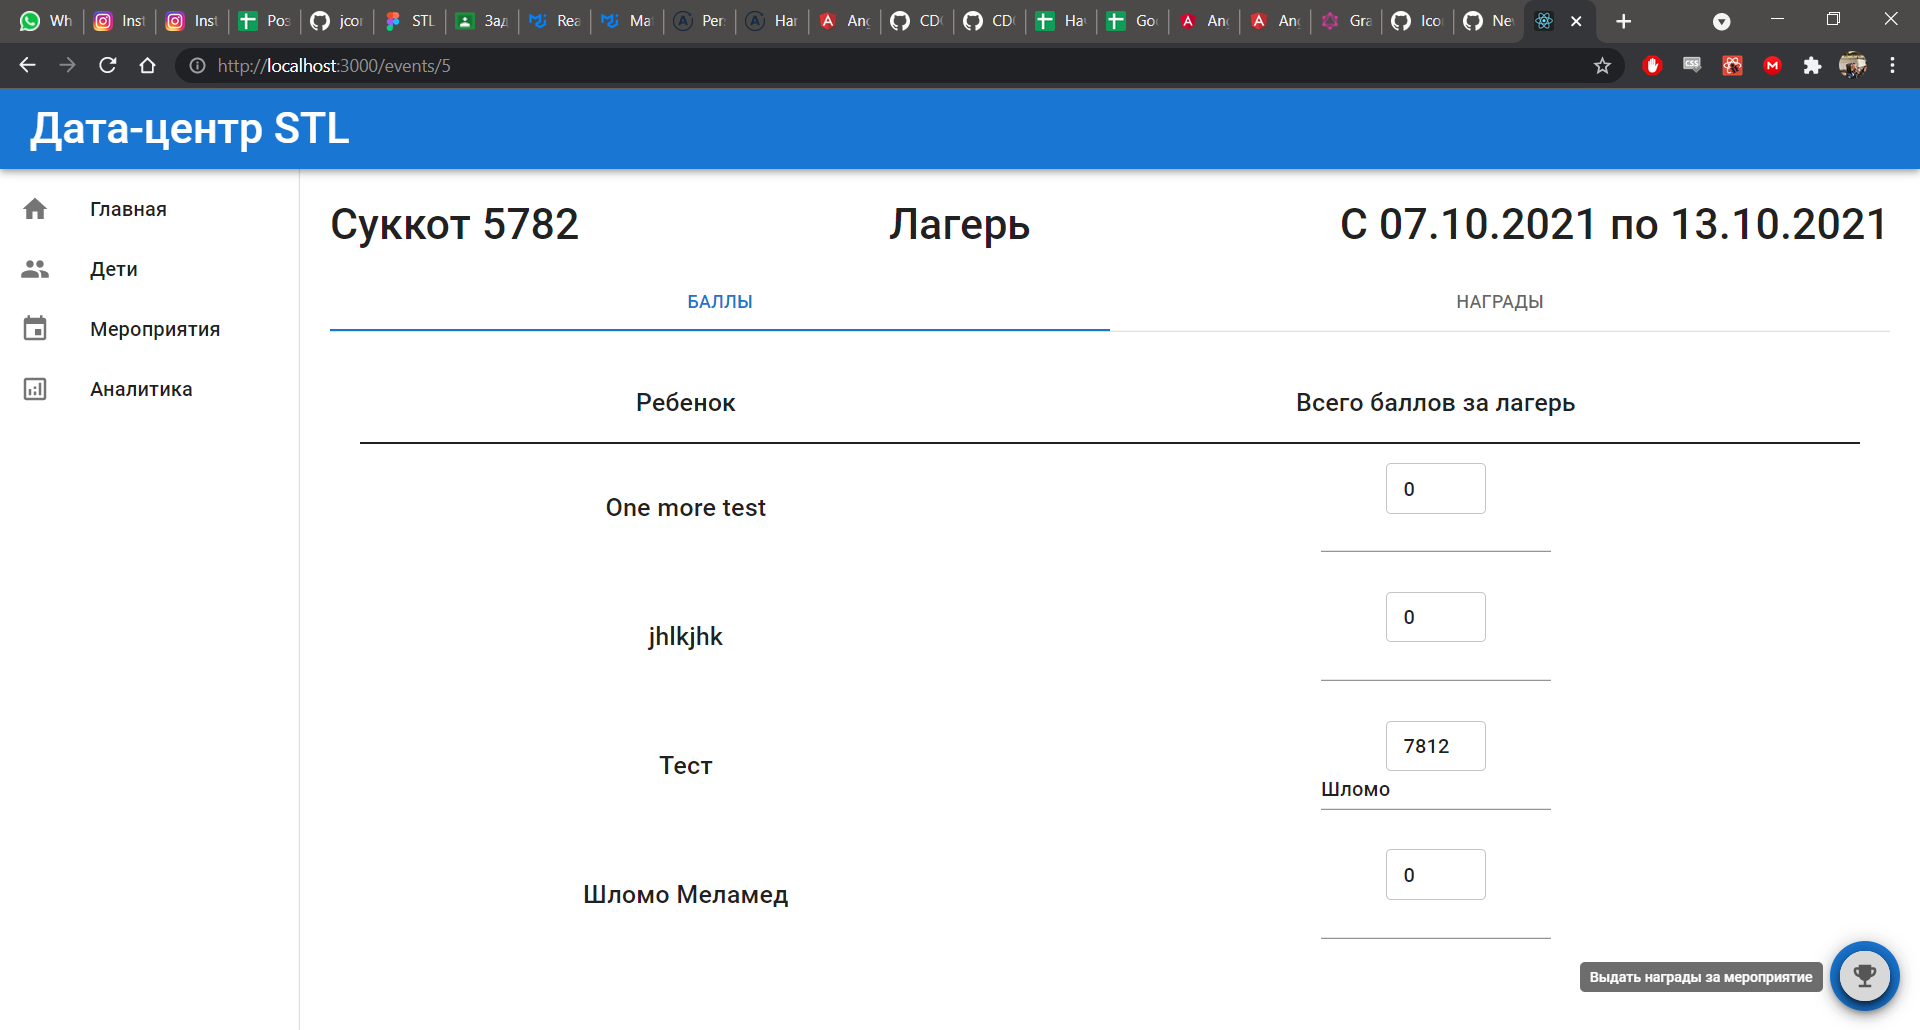Image resolution: width=1920 pixels, height=1030 pixels.
Task: Open the Дети section from the sidebar
Action: [113, 269]
